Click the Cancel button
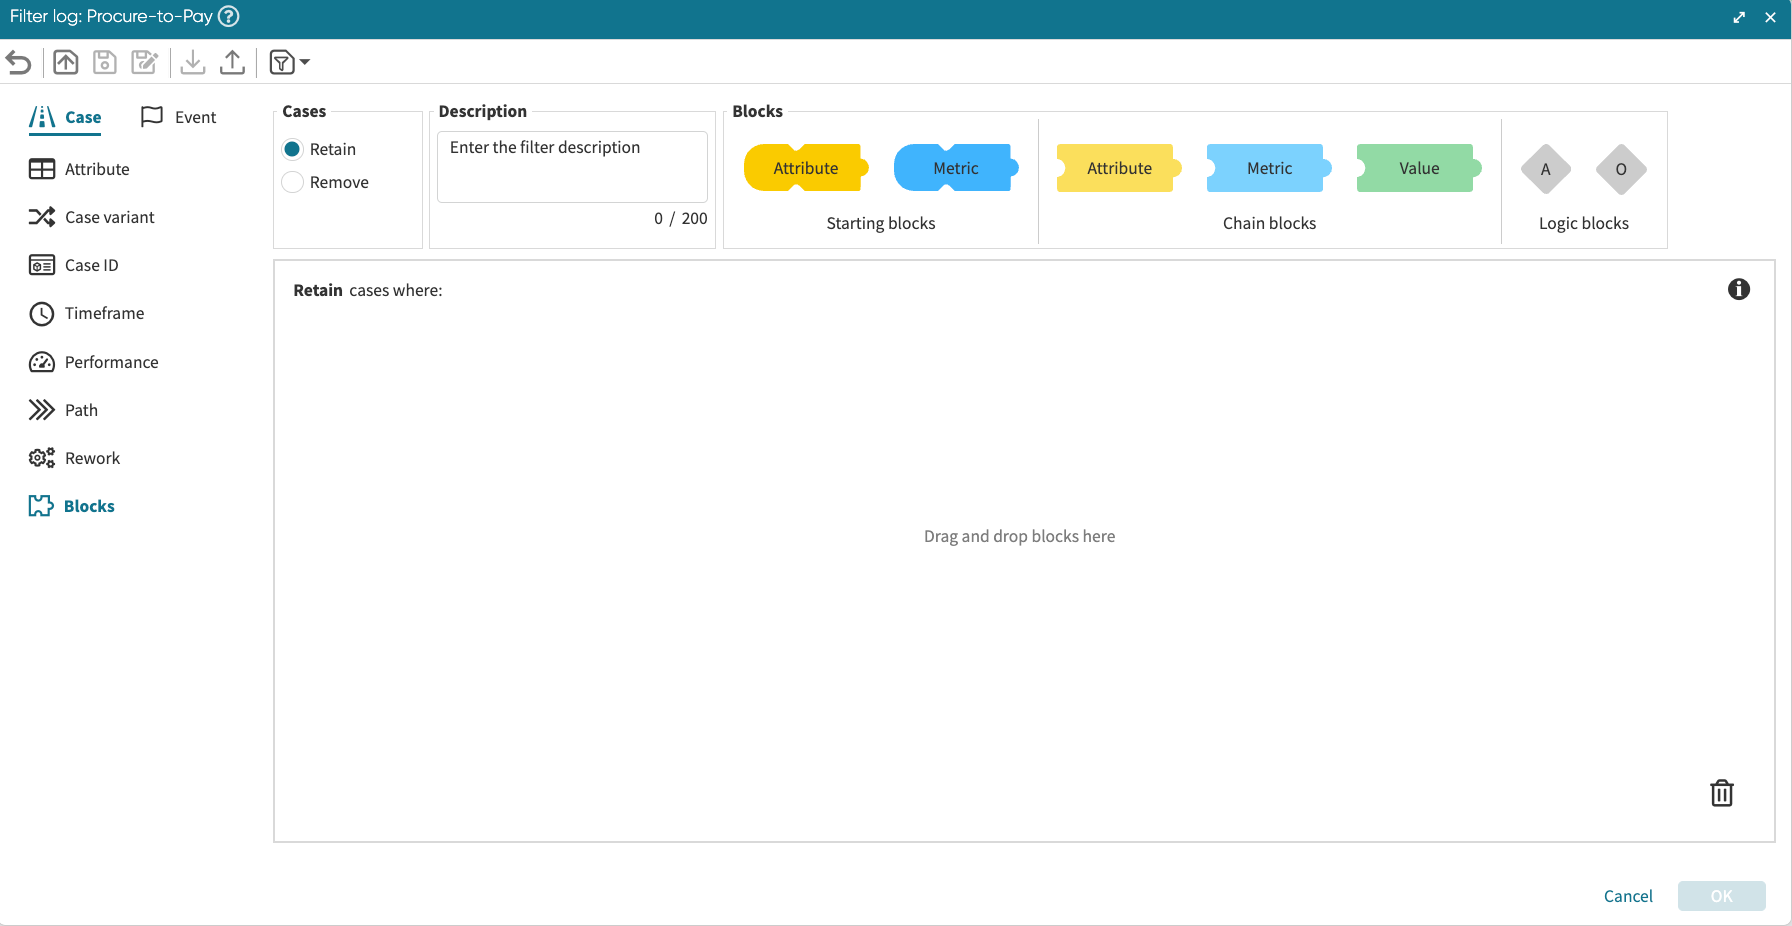Viewport: 1792px width, 926px height. [x=1627, y=896]
